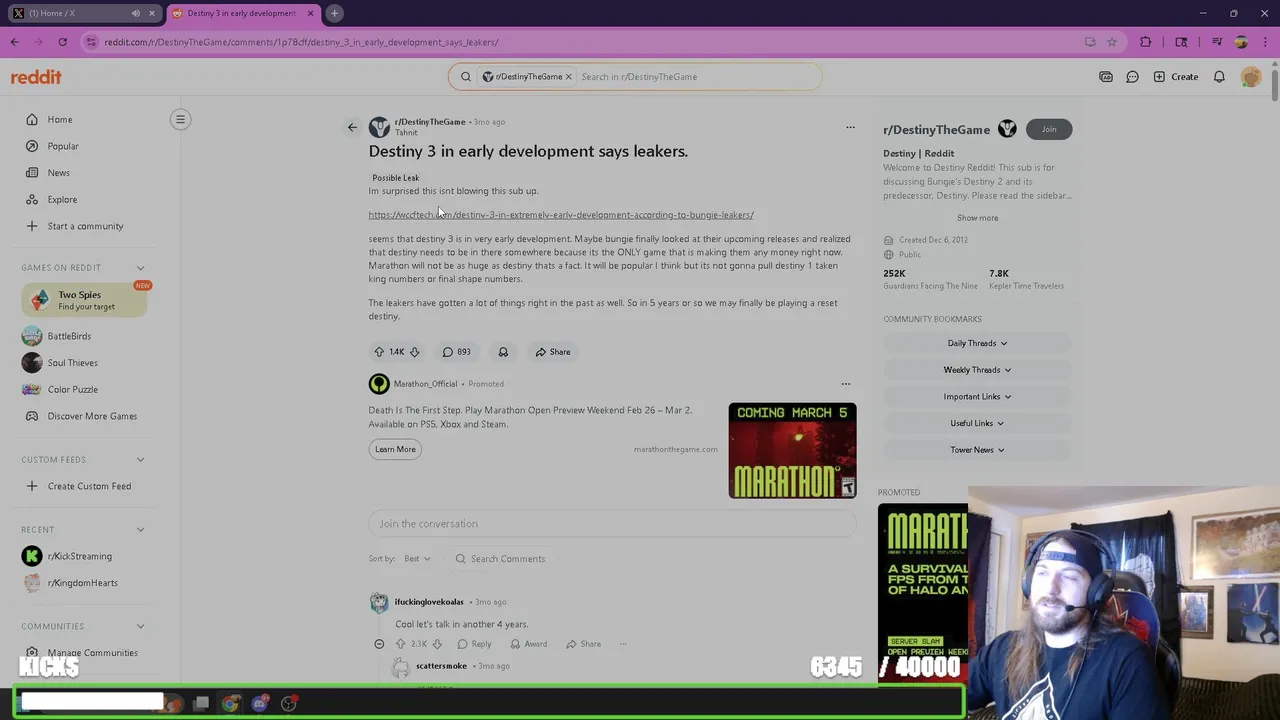Expand Weekly Threads bookmark

(x=977, y=370)
